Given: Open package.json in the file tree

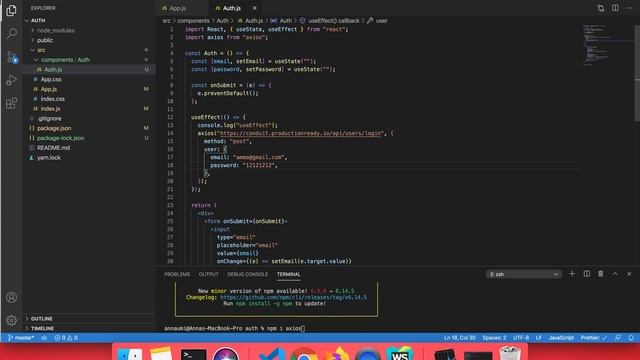Looking at the screenshot, I should (x=54, y=129).
